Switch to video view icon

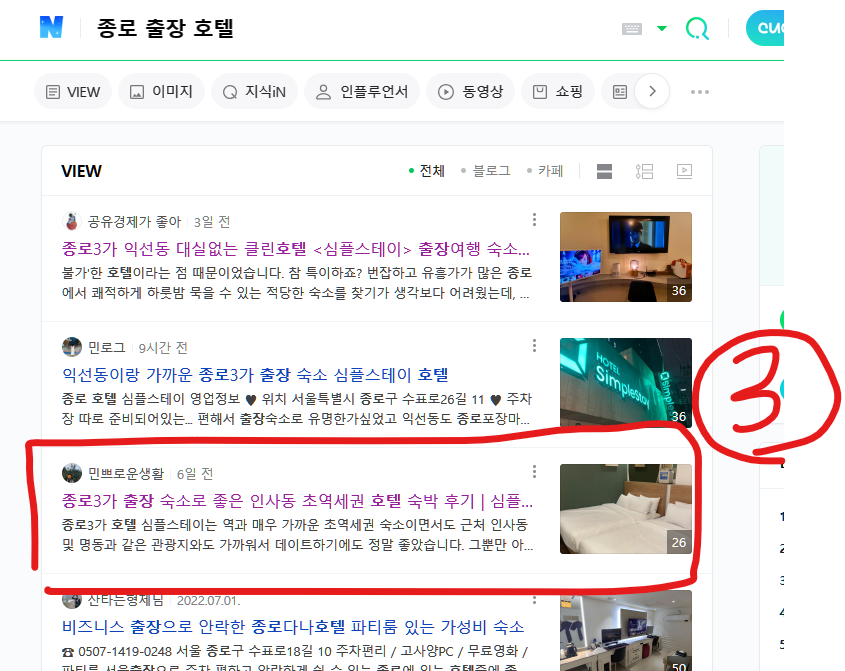coord(684,171)
